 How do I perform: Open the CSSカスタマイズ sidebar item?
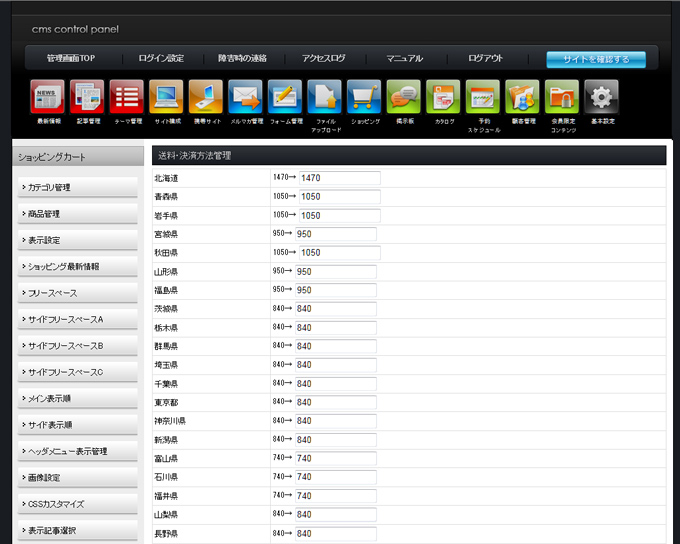click(78, 504)
